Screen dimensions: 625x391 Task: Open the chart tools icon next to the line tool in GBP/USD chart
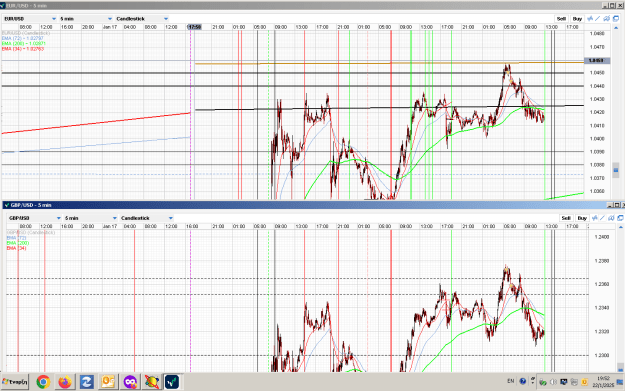[611, 218]
